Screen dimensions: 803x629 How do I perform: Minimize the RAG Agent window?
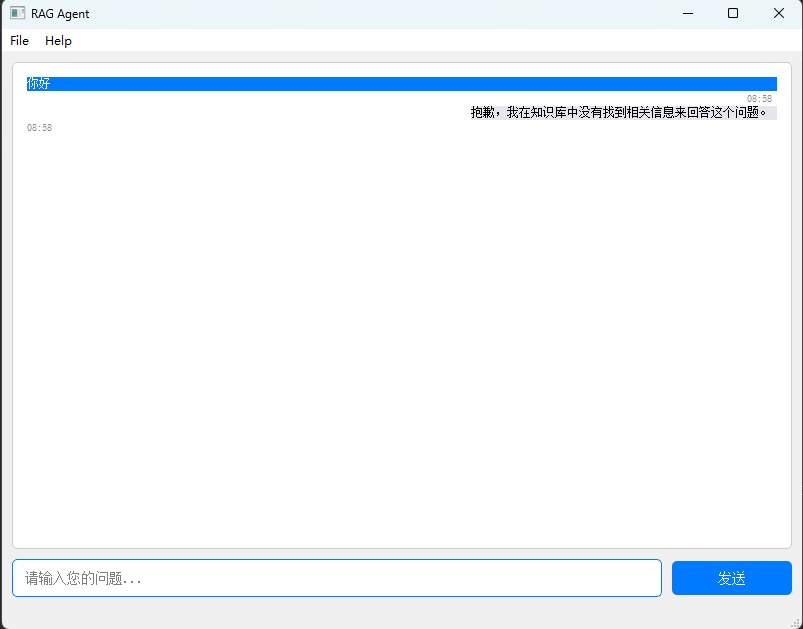[x=688, y=13]
